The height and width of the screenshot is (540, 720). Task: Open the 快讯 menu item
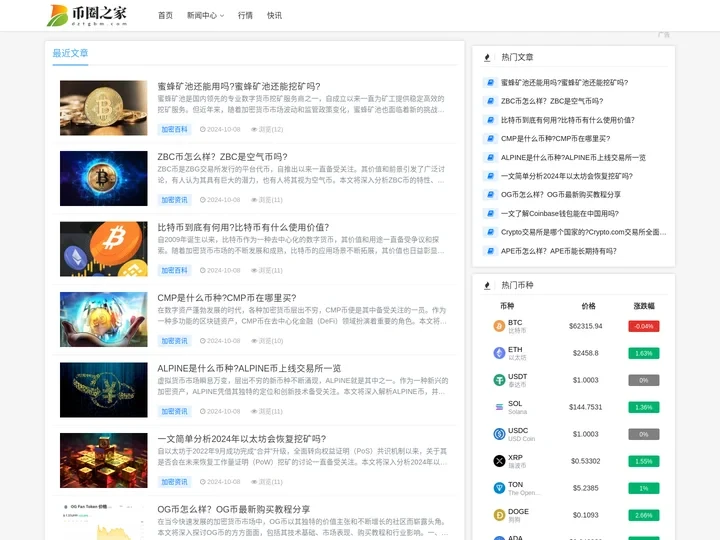click(x=275, y=16)
